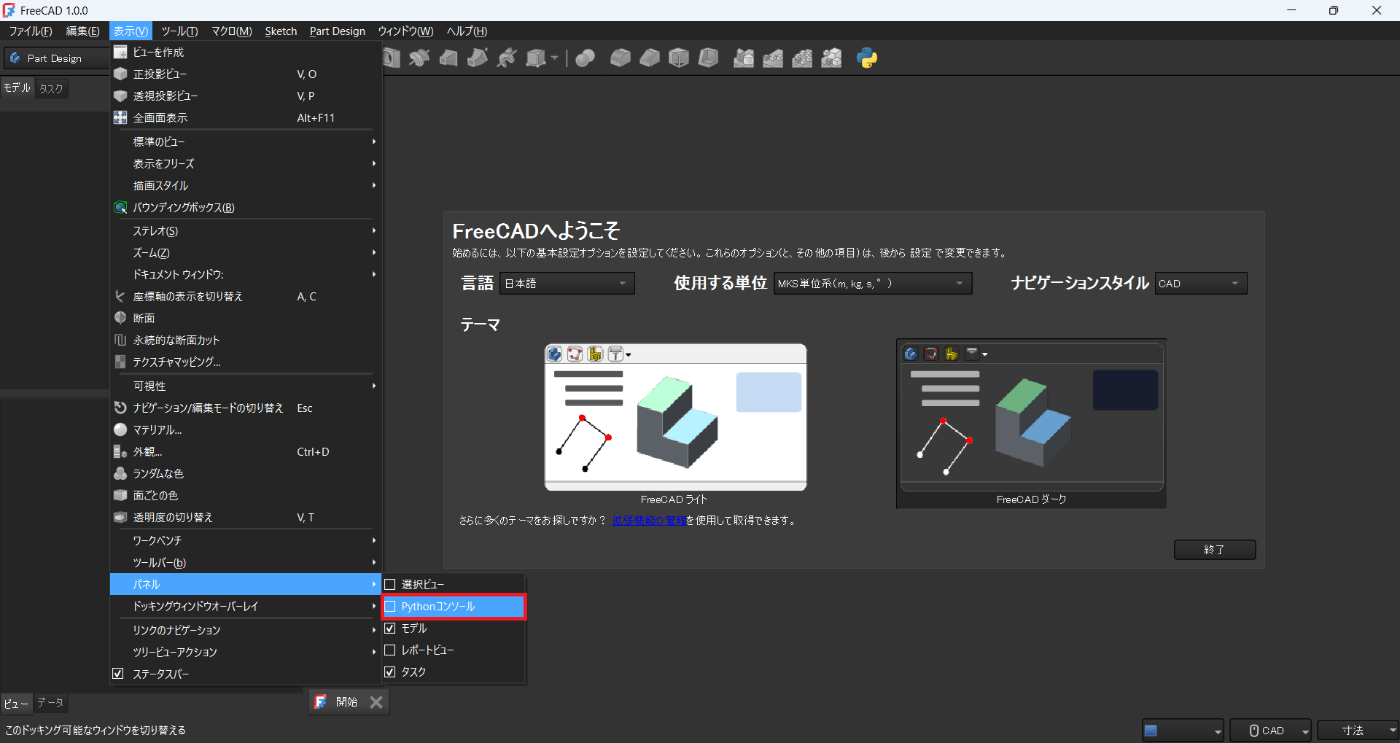Select 正投影ビュー orthographic view entry
Image resolution: width=1400 pixels, height=743 pixels.
click(x=246, y=74)
